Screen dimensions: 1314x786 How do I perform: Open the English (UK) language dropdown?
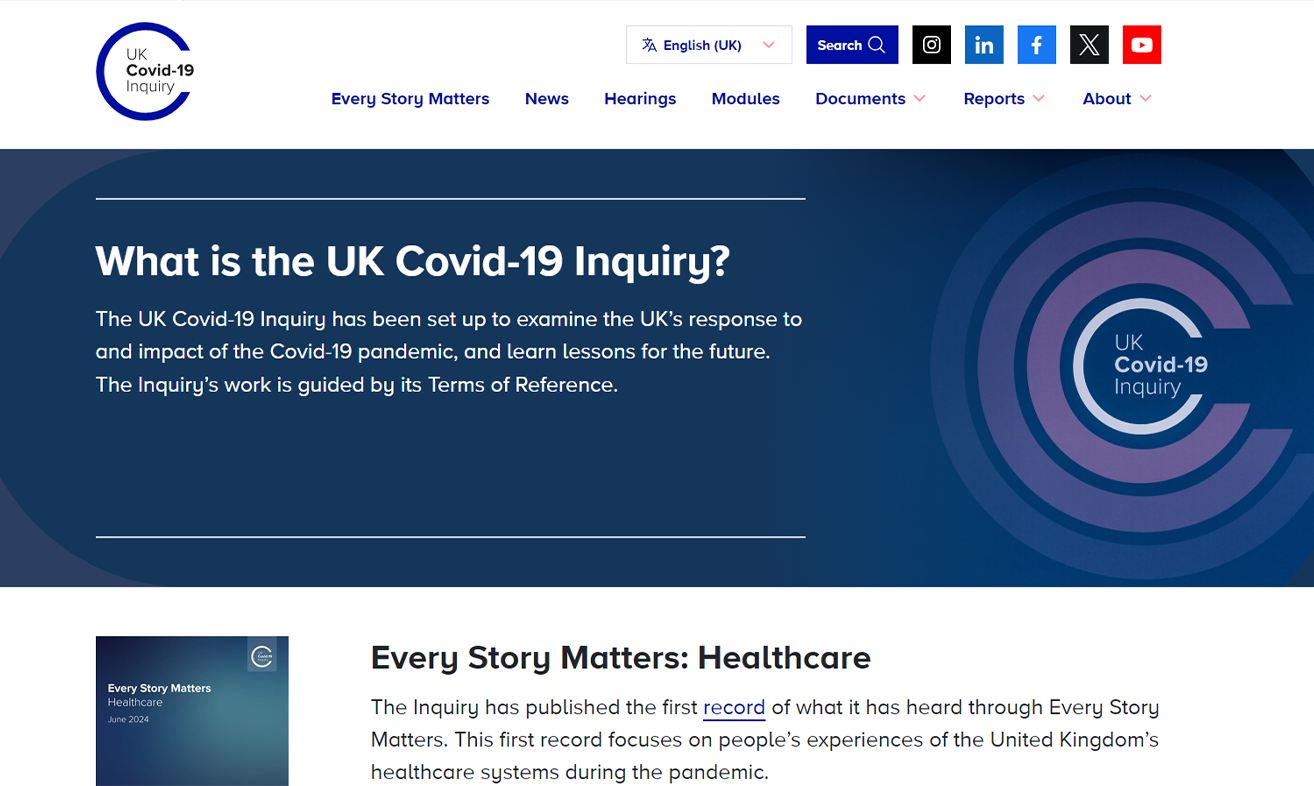tap(708, 45)
